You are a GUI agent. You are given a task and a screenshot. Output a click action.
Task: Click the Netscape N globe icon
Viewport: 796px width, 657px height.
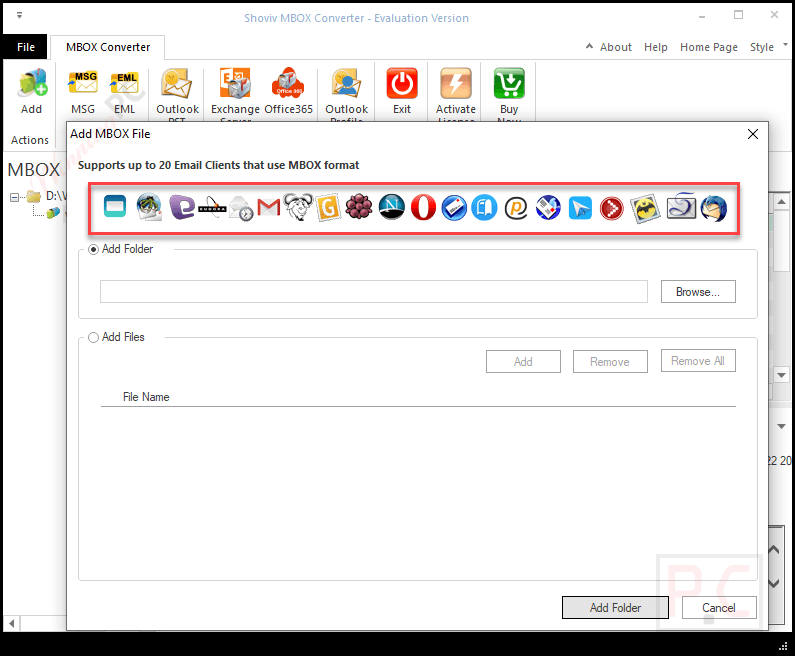(x=392, y=207)
